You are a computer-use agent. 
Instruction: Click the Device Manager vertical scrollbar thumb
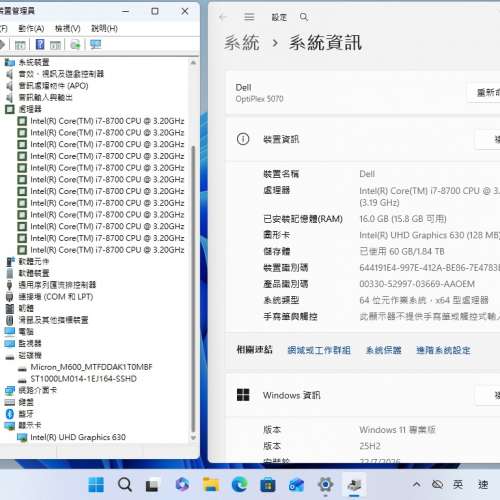(x=193, y=289)
